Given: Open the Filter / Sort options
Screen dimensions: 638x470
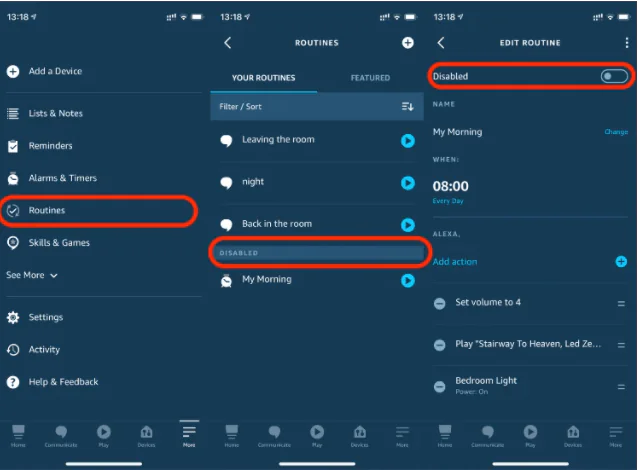Looking at the screenshot, I should (x=317, y=107).
